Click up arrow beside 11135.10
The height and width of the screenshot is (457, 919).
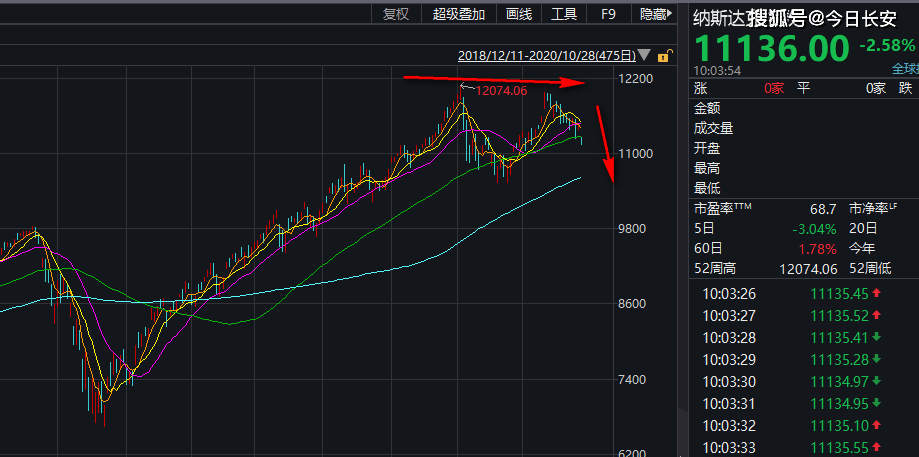877,425
